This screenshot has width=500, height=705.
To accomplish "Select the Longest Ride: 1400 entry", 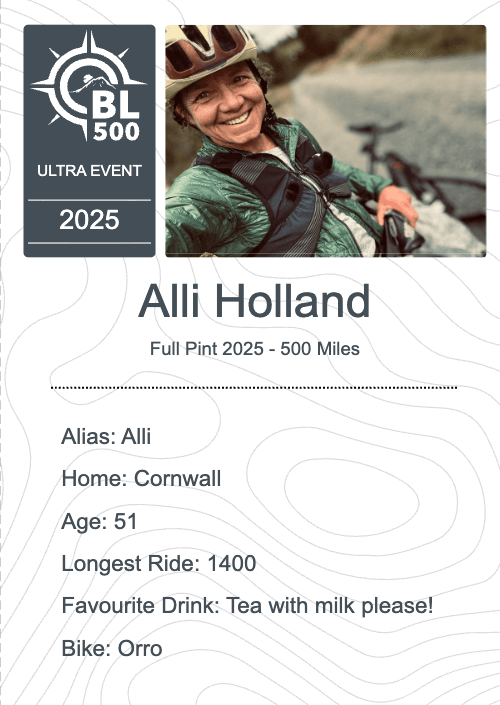I will coord(159,563).
